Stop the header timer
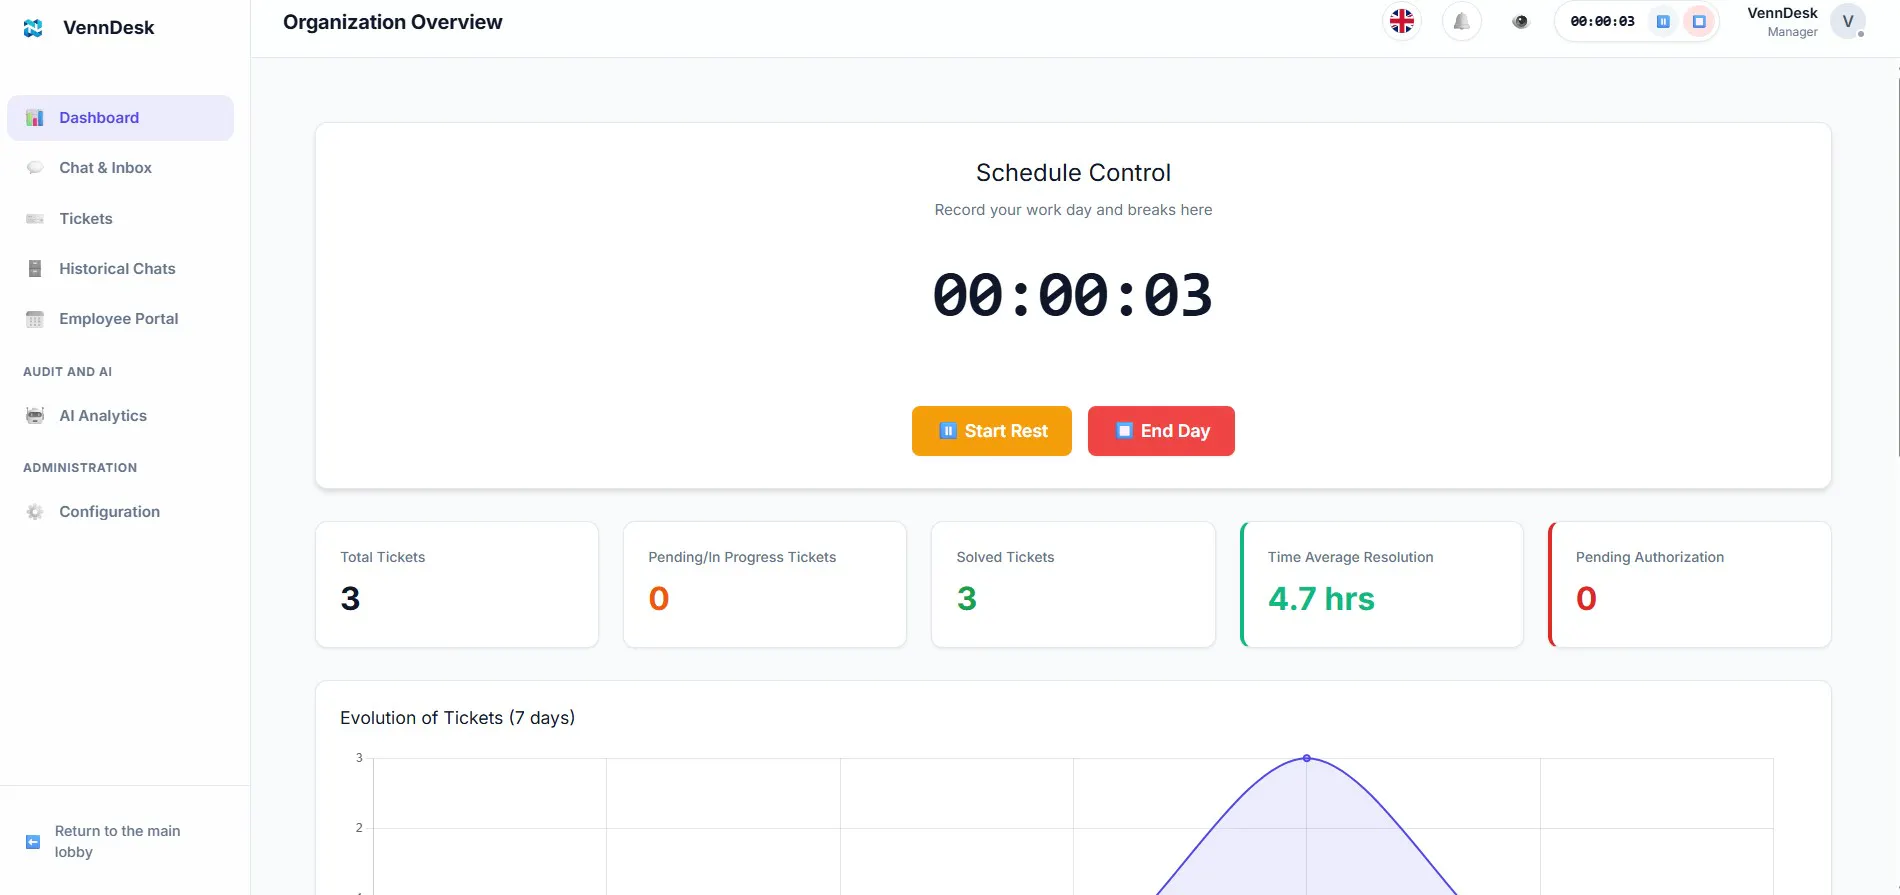Viewport: 1900px width, 895px height. coord(1699,21)
